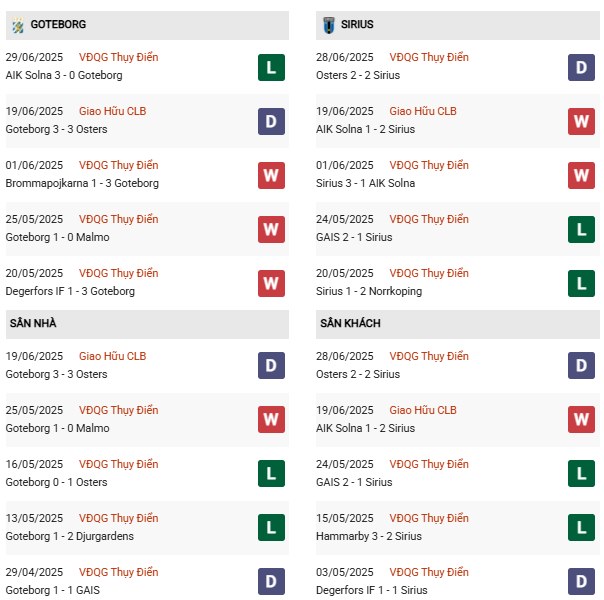
Task: Click the L badge for Goteborg 1-2 Djurgardens
Action: tap(271, 528)
